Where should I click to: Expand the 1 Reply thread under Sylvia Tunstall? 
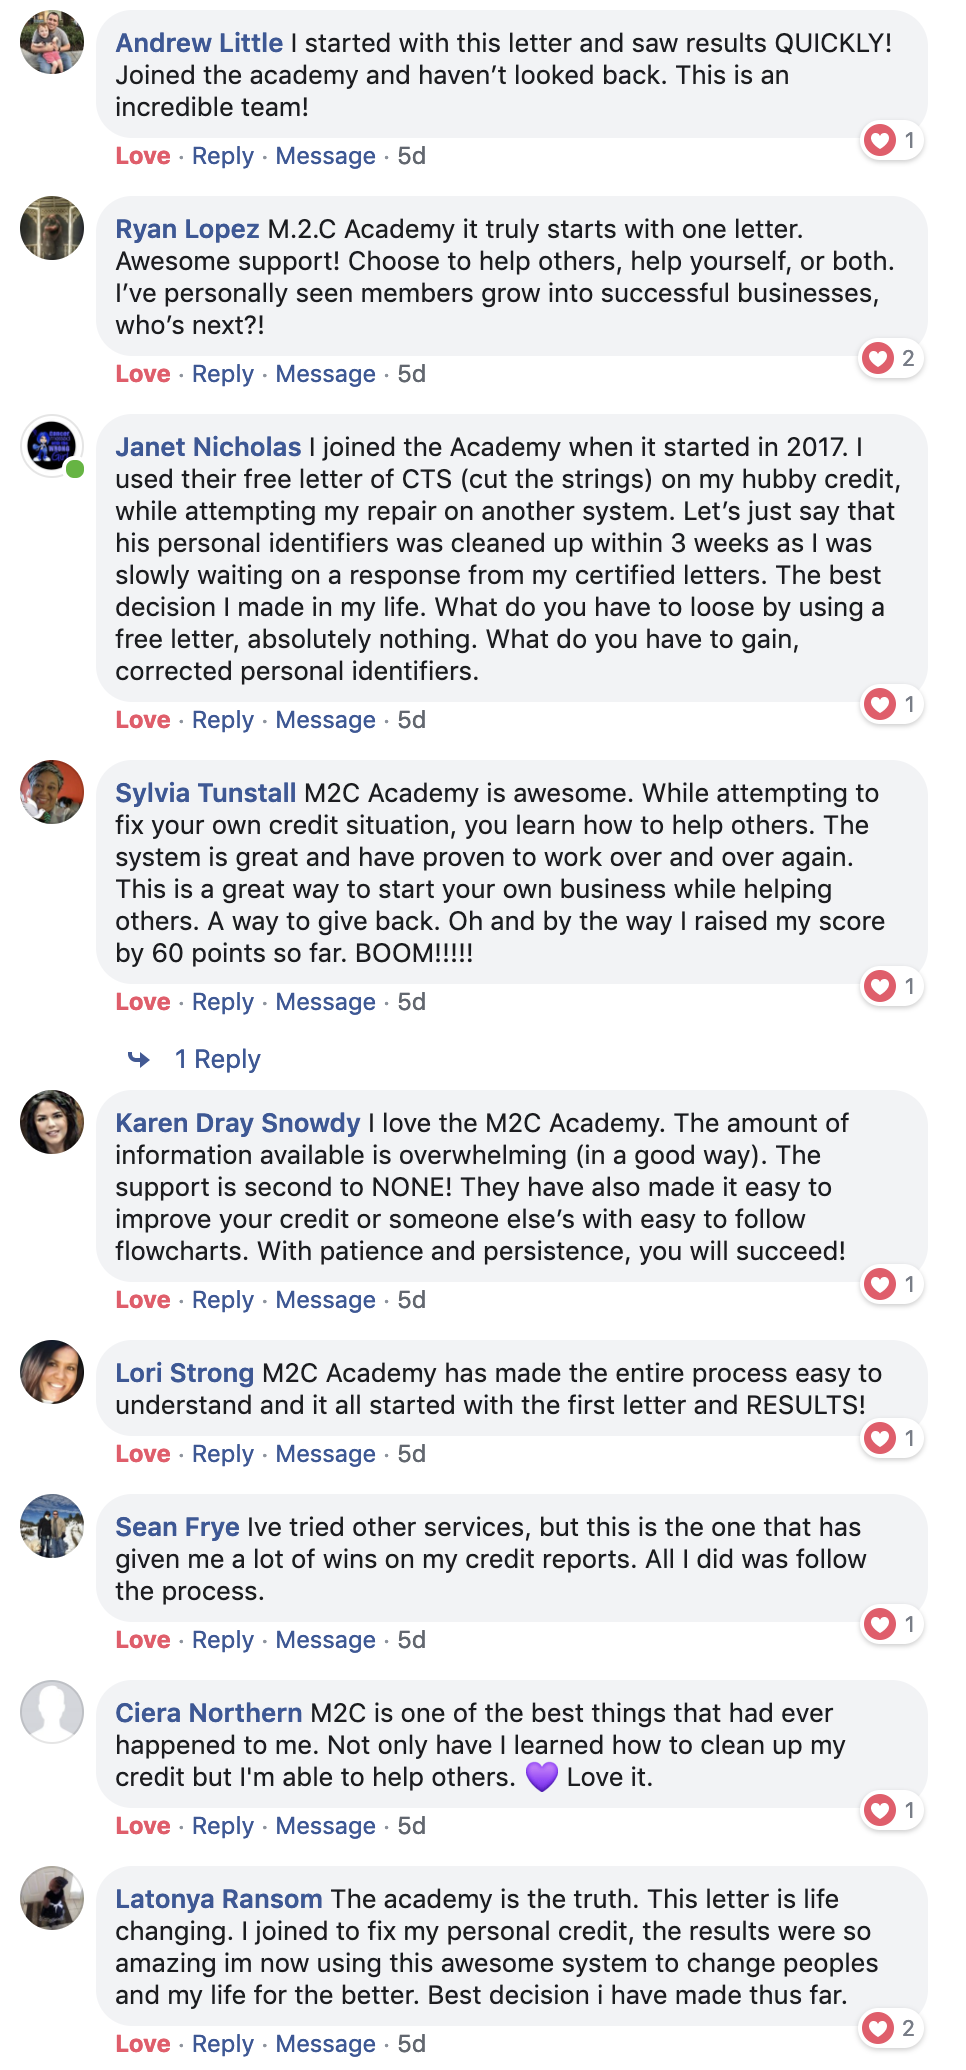(x=217, y=1059)
